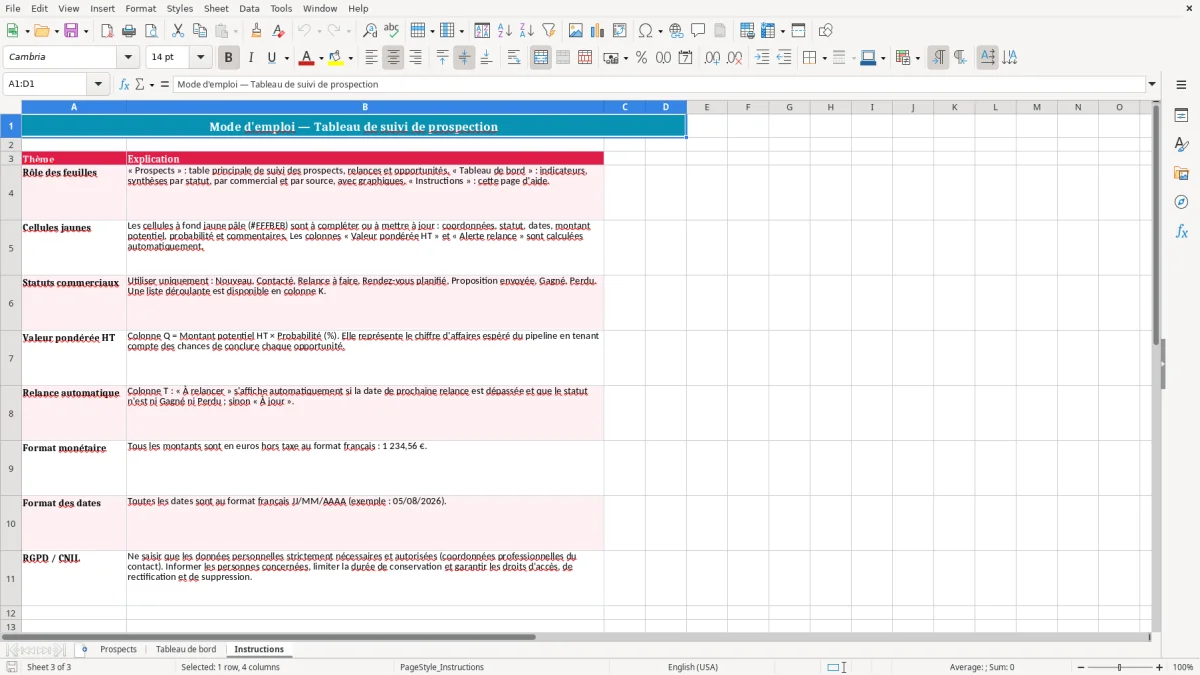This screenshot has width=1200, height=675.
Task: Click the 100% zoom level
Action: tap(1183, 667)
